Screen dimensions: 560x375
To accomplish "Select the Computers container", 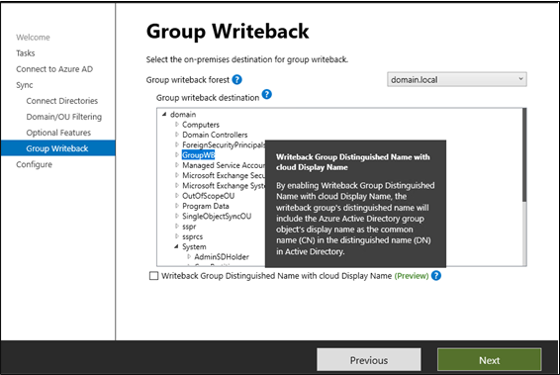I will [x=201, y=125].
